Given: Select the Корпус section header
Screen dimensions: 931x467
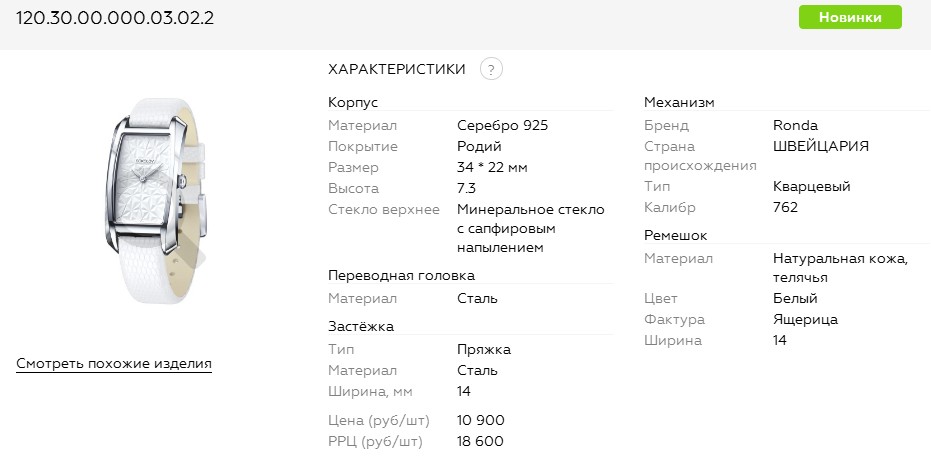Looking at the screenshot, I should [x=353, y=102].
